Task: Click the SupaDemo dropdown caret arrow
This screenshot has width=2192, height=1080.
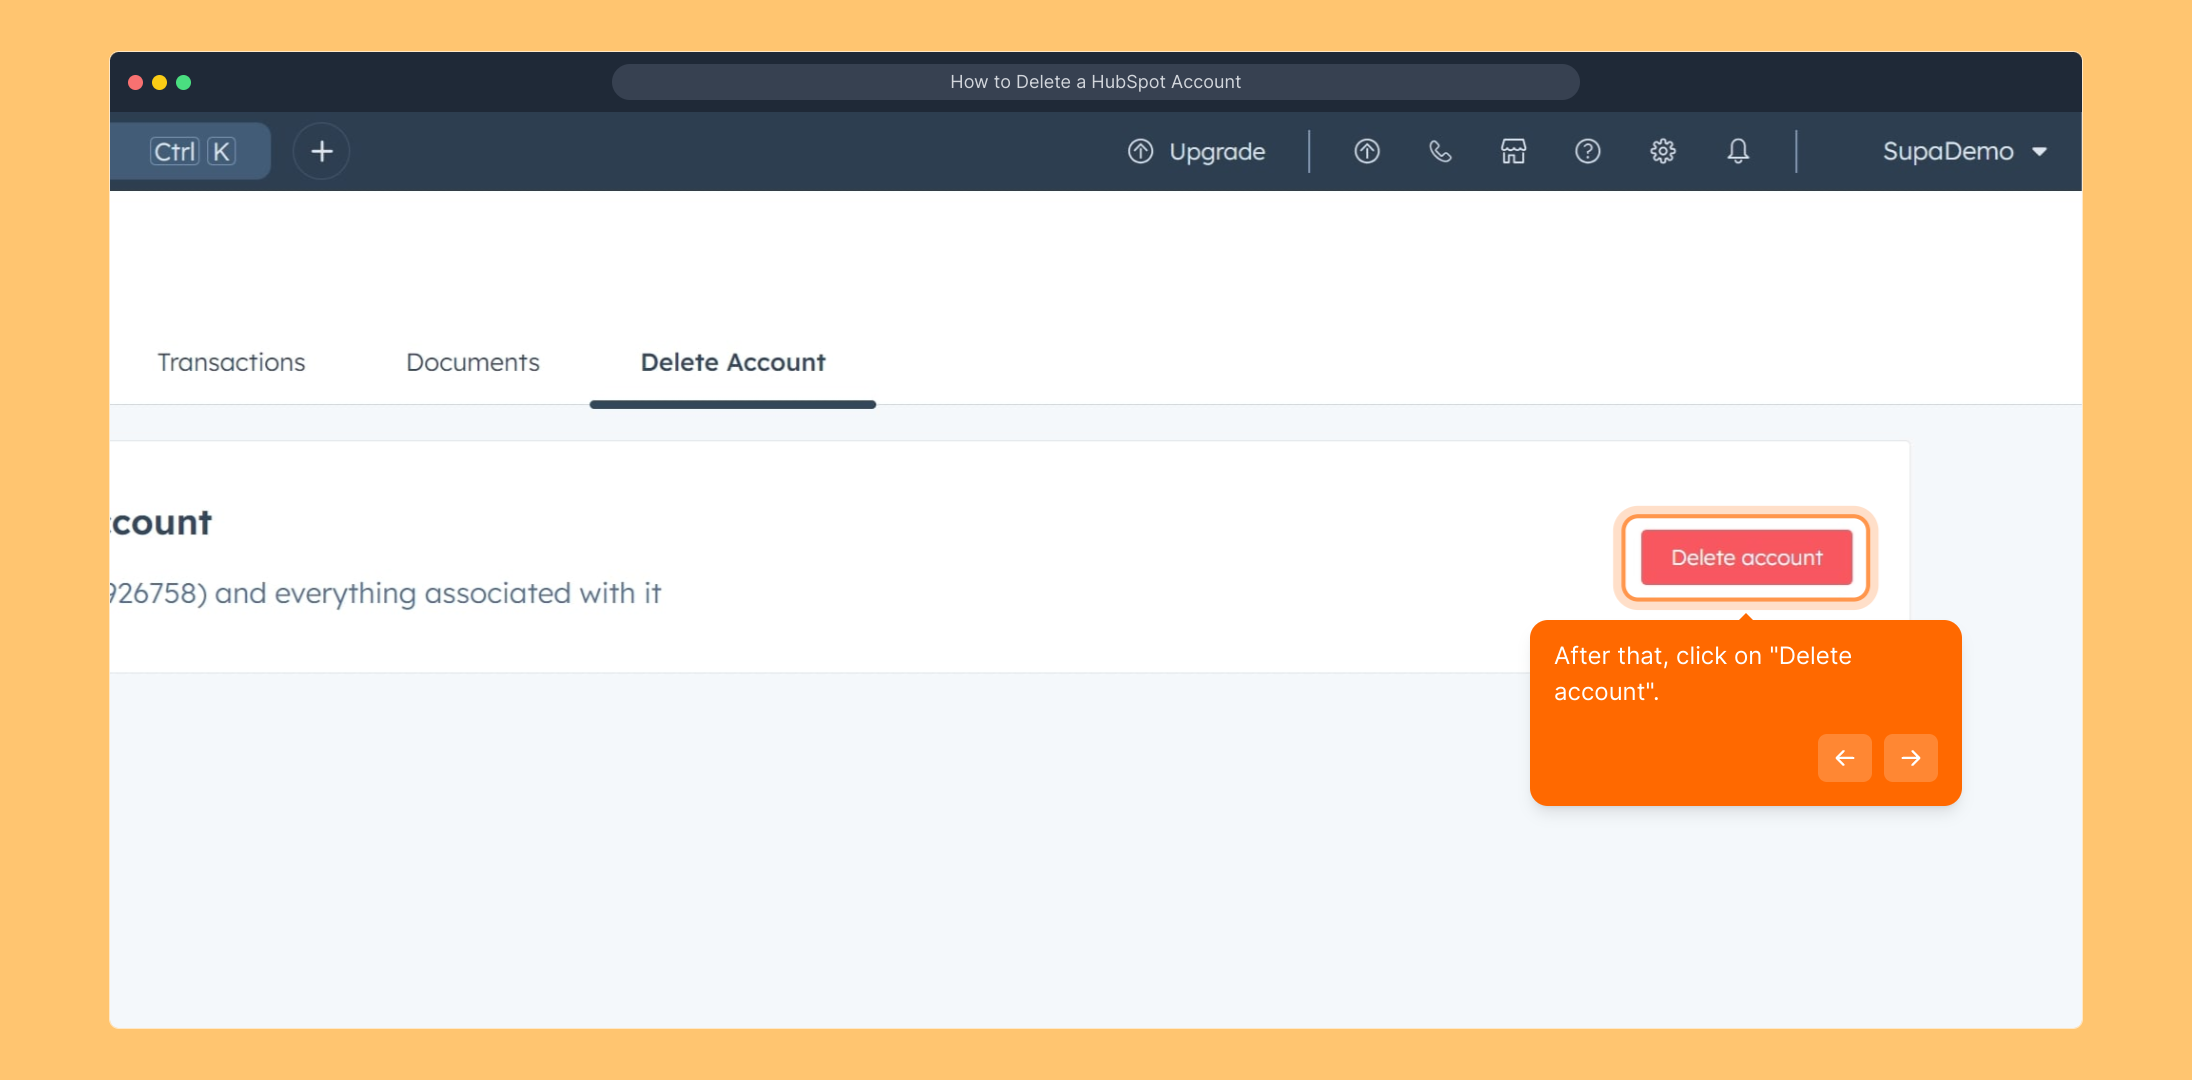Action: (x=2039, y=152)
